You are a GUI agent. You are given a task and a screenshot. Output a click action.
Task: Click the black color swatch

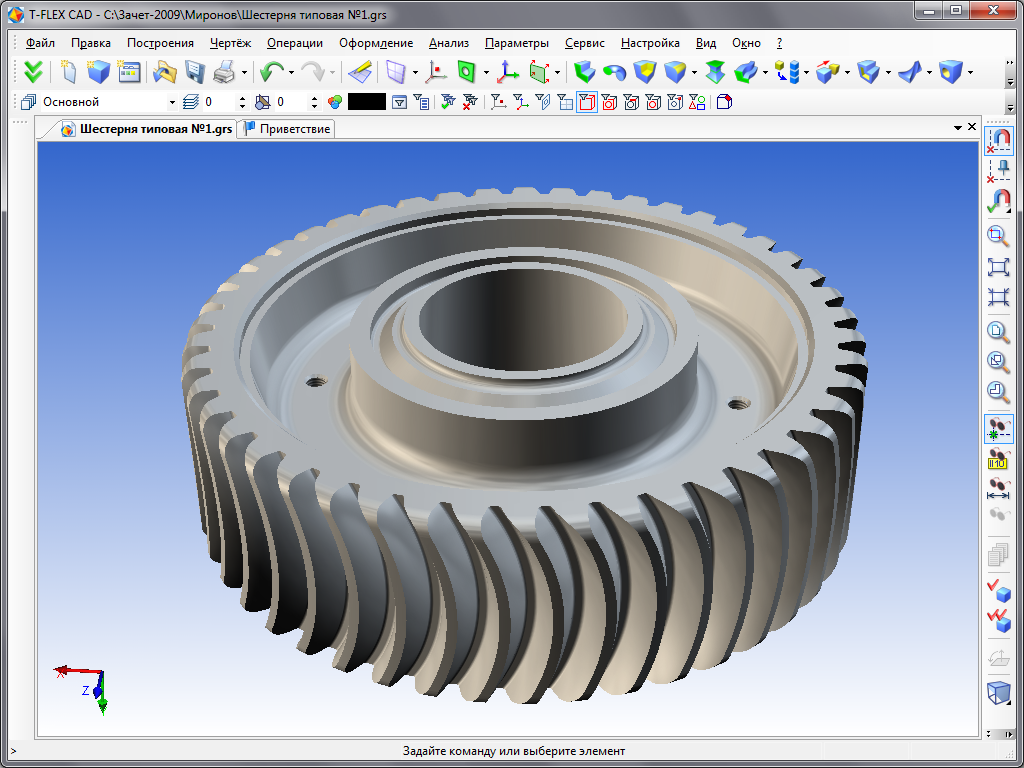(366, 102)
